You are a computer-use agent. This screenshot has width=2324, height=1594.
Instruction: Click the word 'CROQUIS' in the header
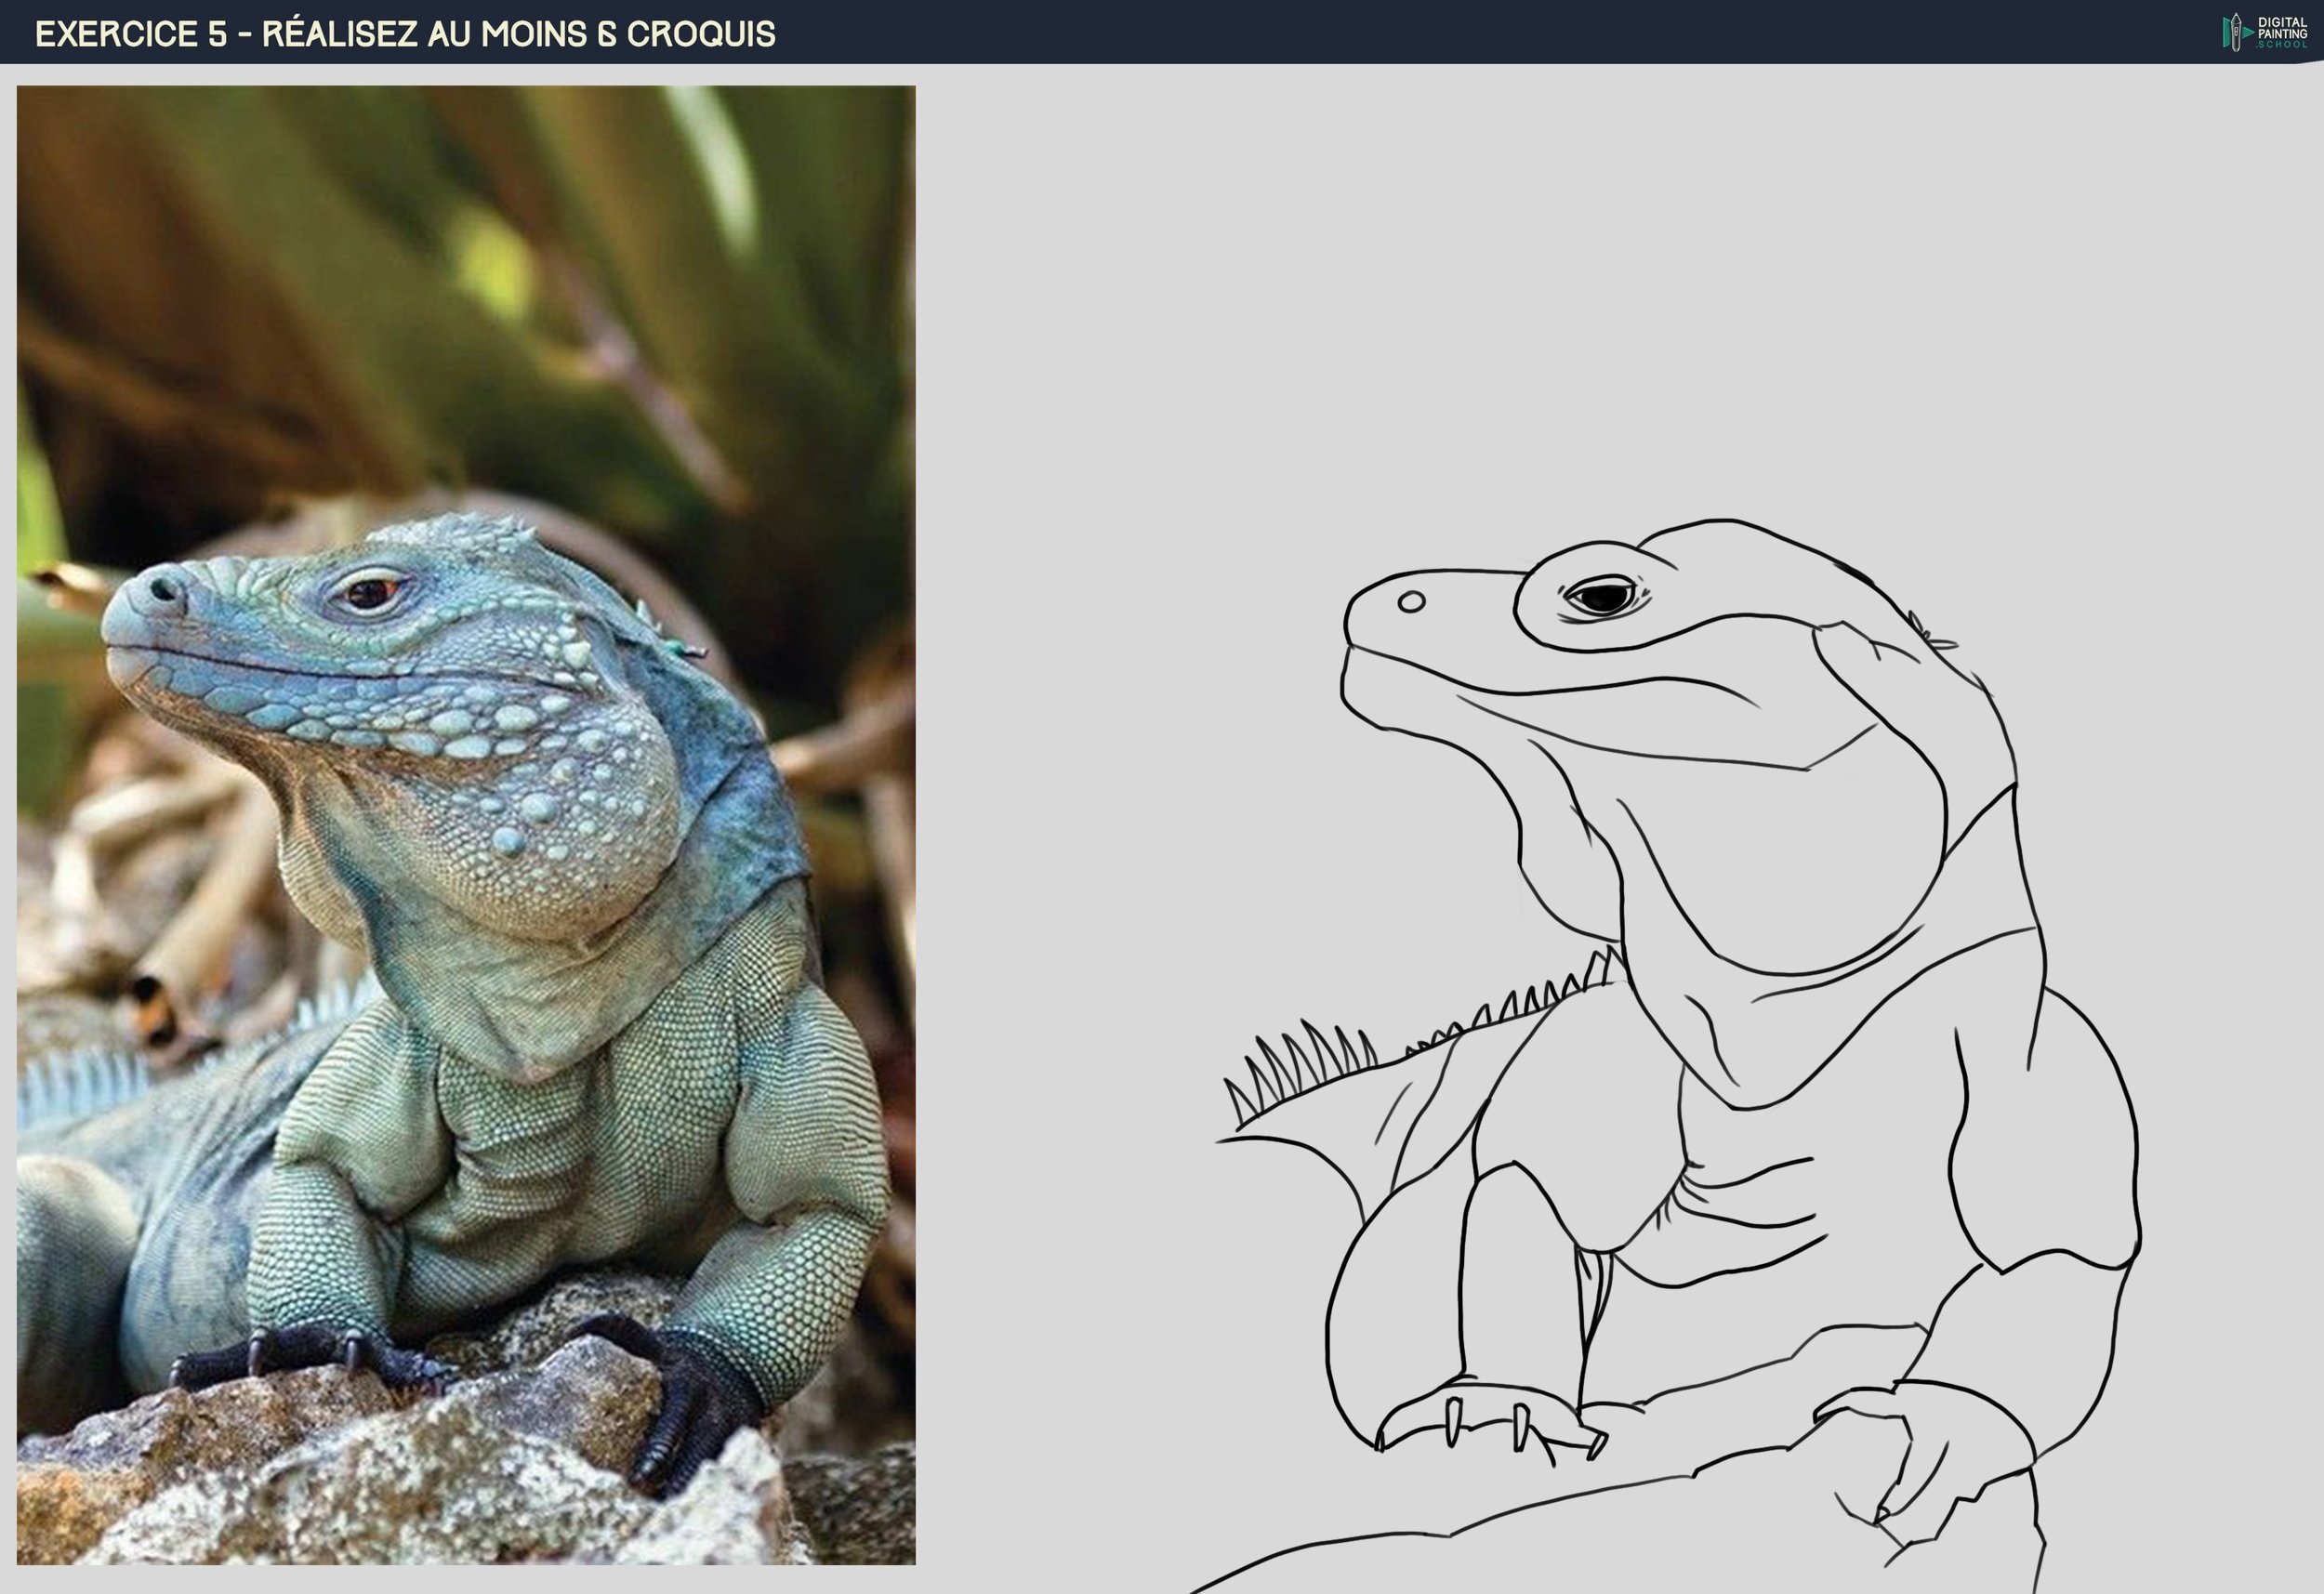[700, 34]
